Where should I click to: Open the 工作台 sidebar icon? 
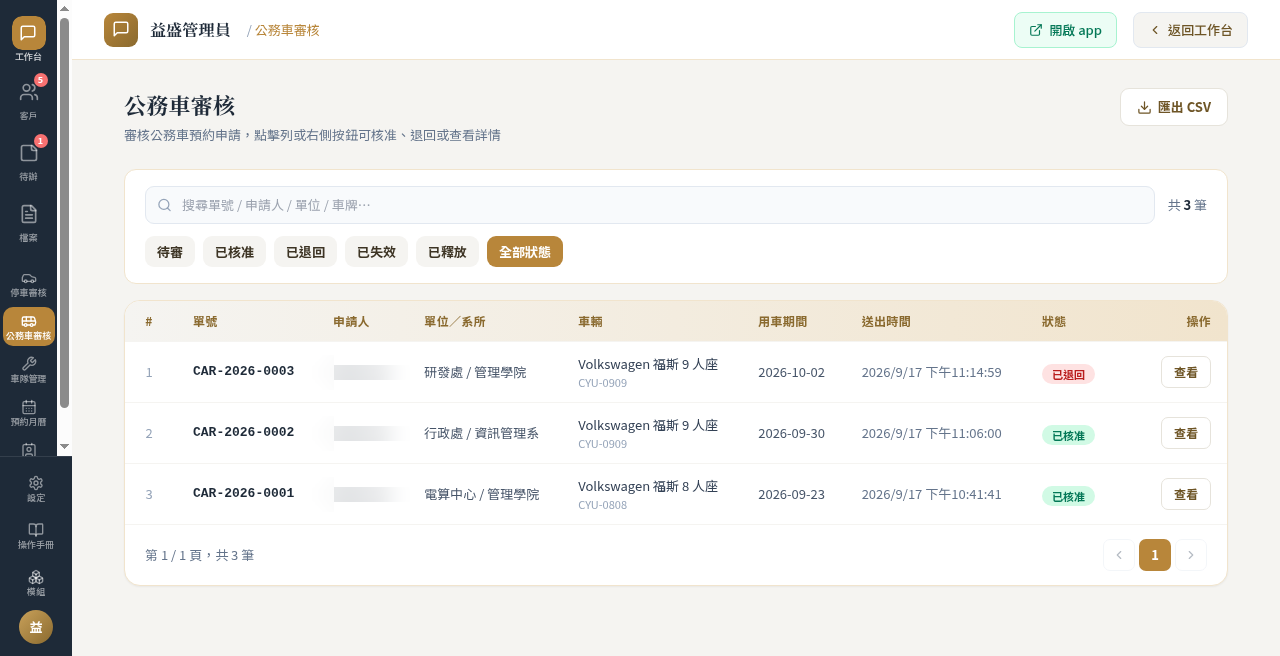(29, 40)
